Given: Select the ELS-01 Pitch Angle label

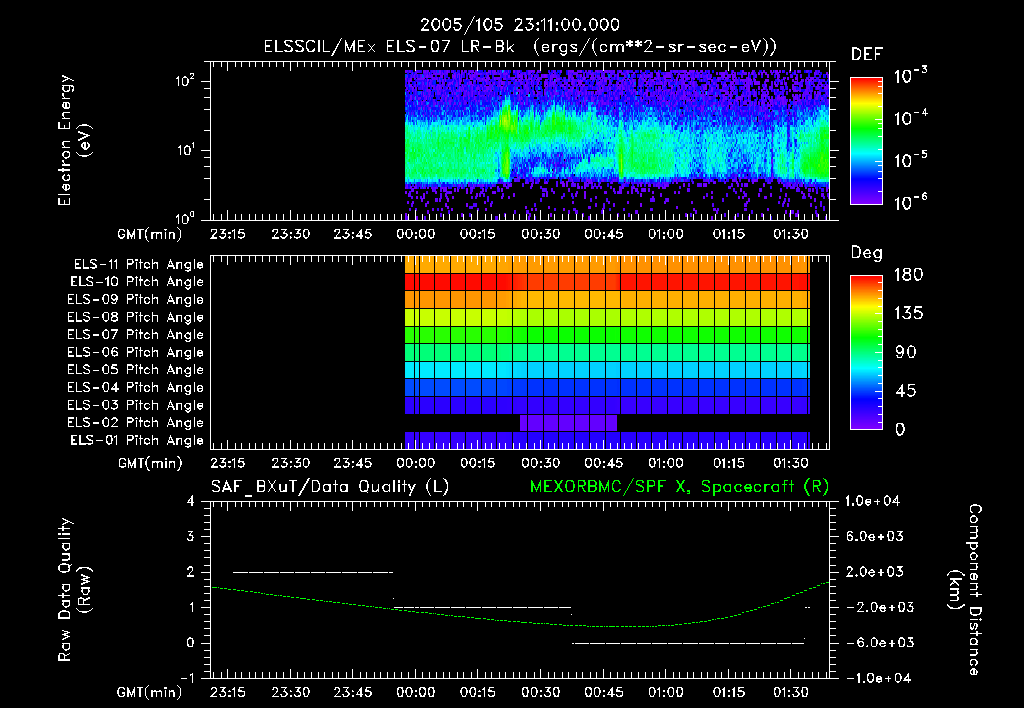Looking at the screenshot, I should (x=137, y=440).
